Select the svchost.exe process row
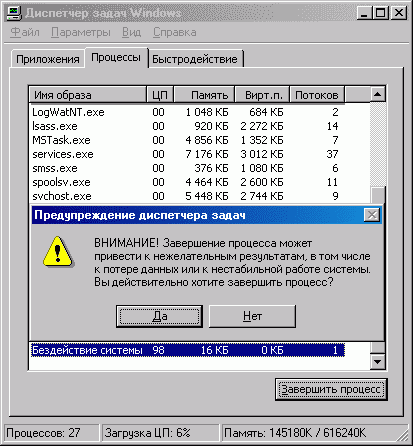 [x=187, y=196]
